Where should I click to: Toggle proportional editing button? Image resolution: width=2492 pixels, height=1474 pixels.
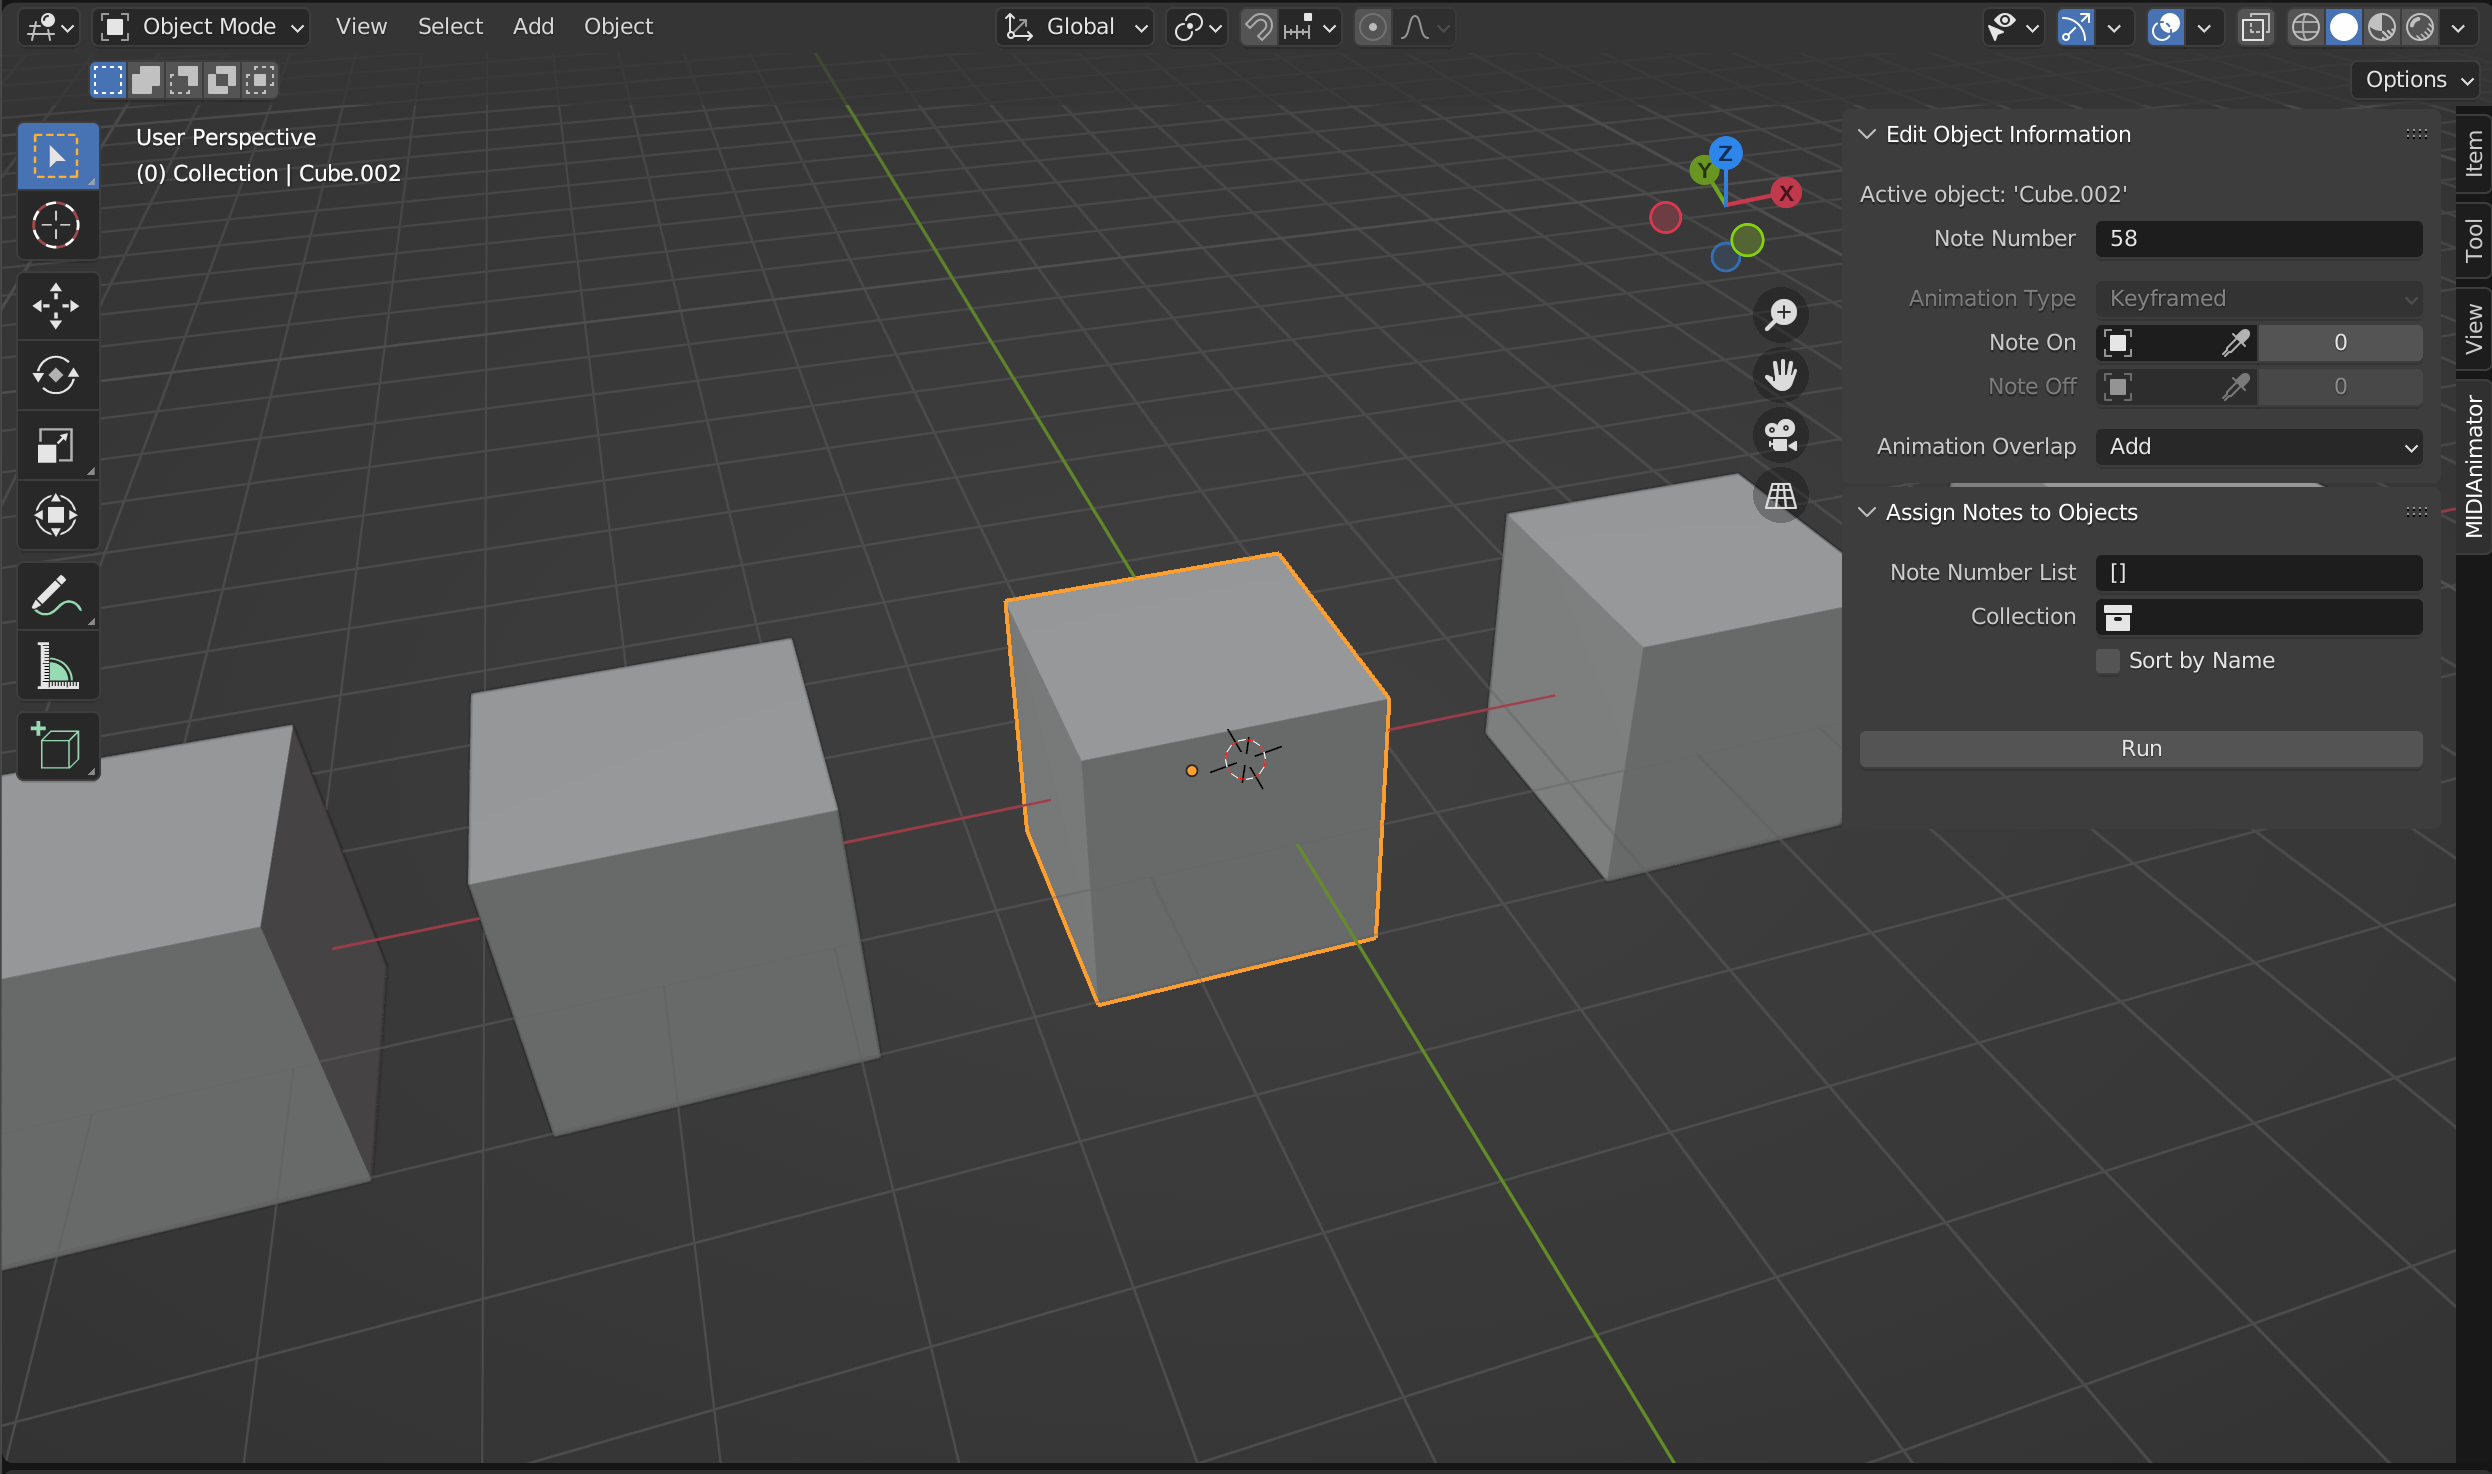(1373, 27)
